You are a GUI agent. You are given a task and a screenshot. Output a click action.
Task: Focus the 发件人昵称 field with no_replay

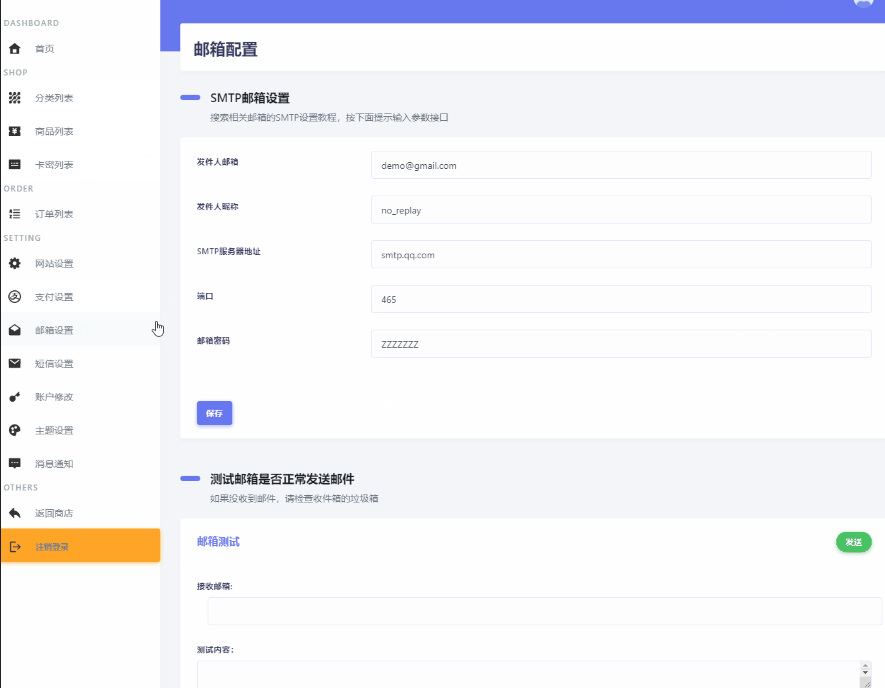coord(621,210)
